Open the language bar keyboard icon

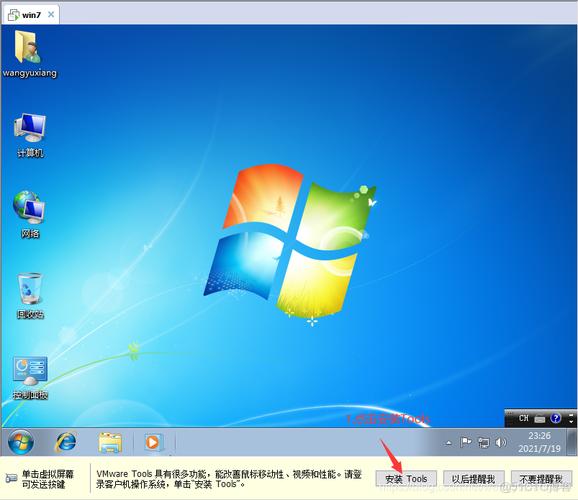pos(540,419)
